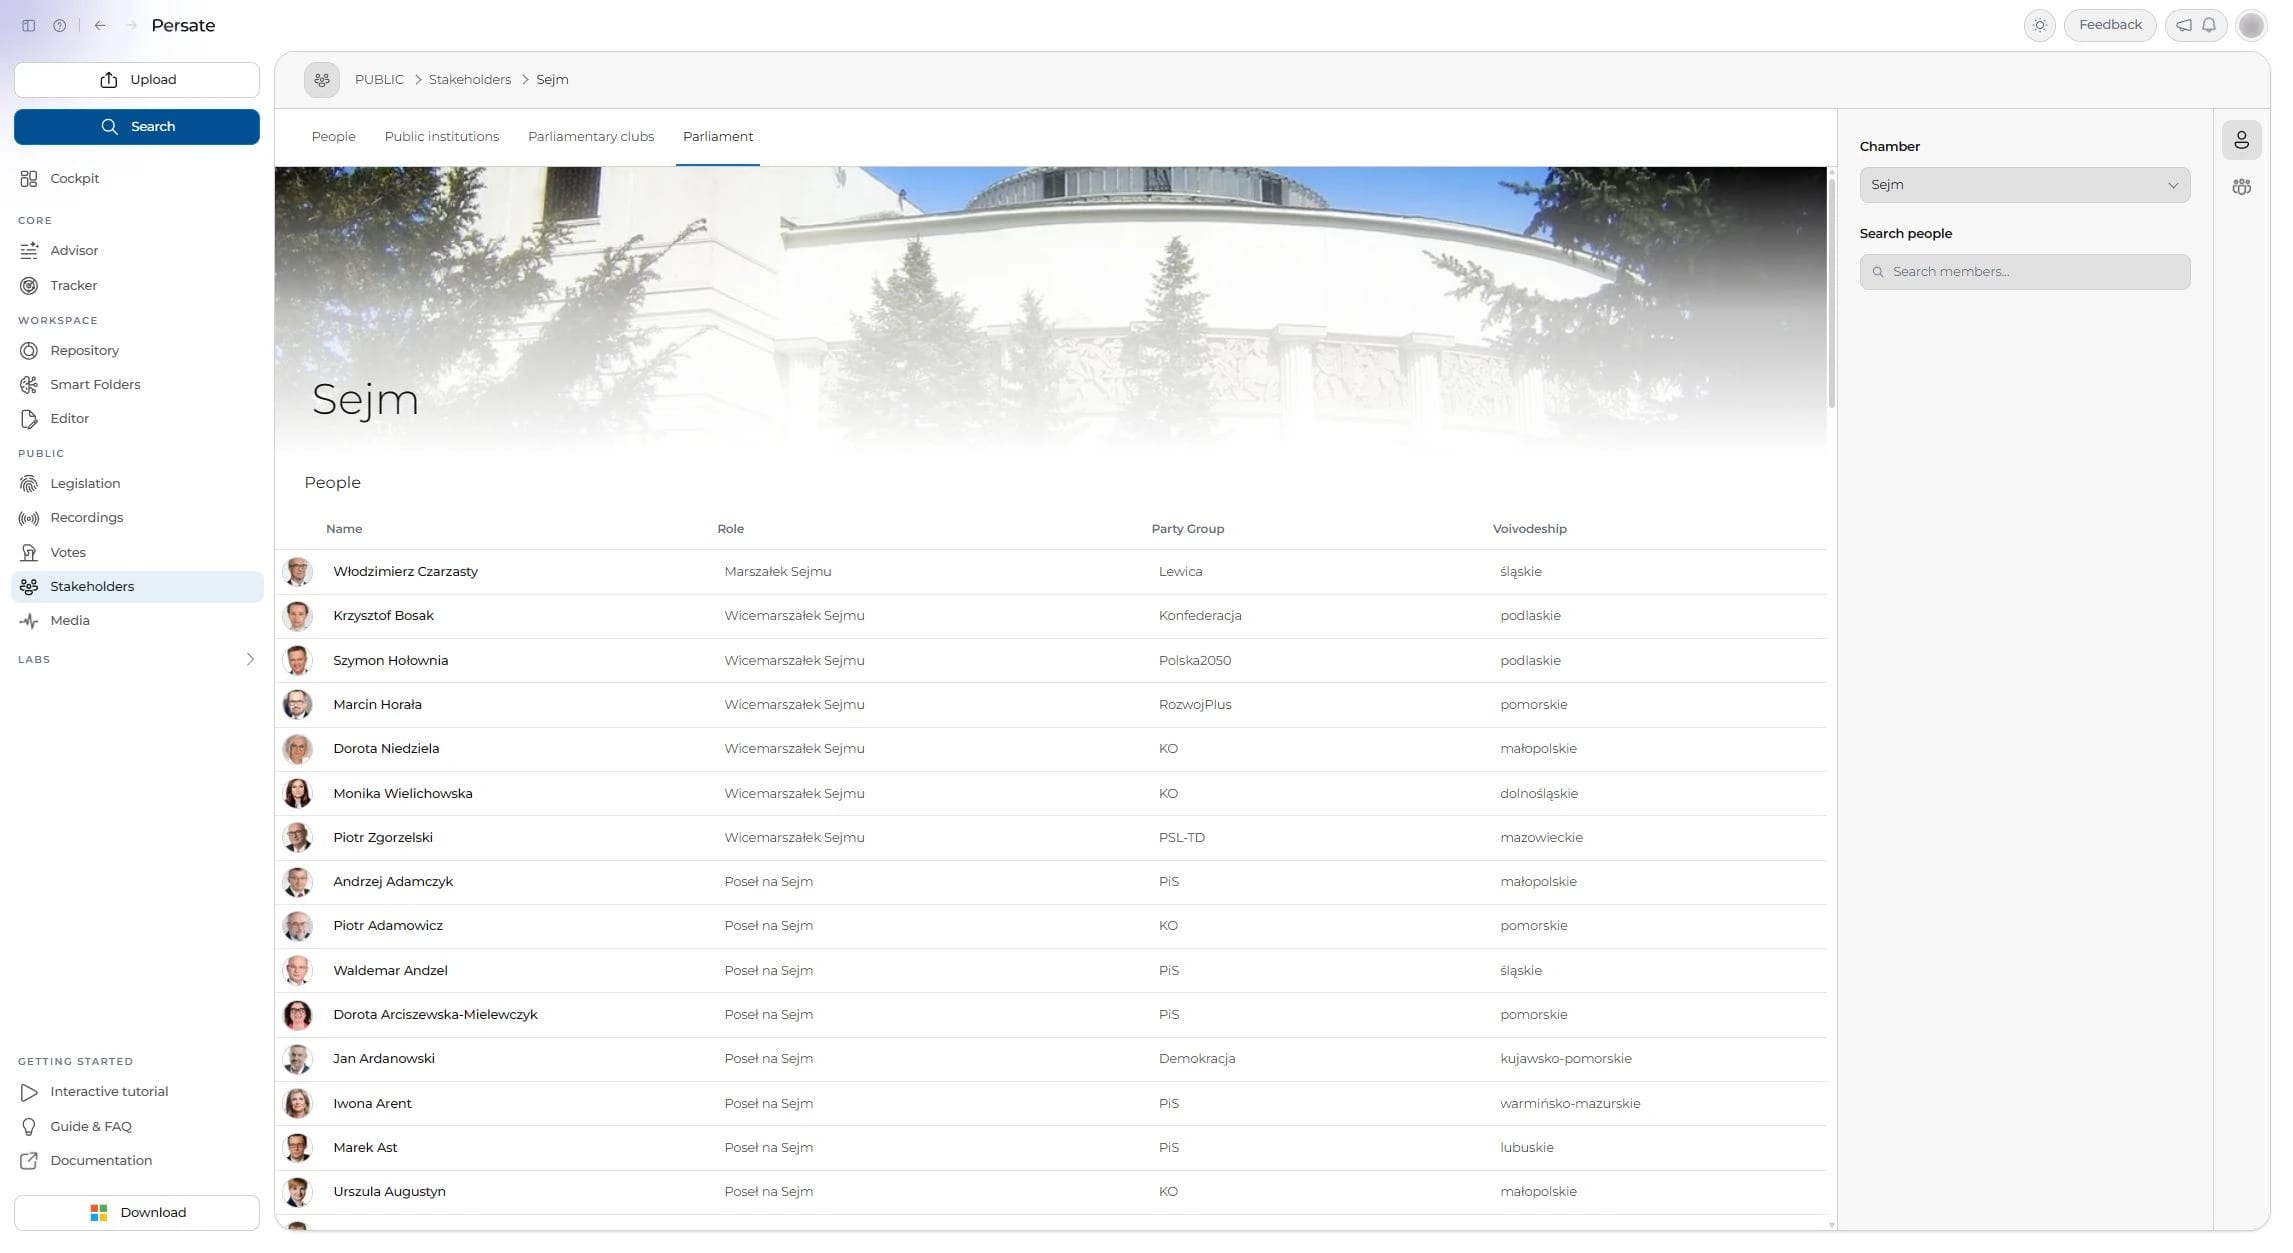The image size is (2293, 1253).
Task: Focus the Search members field
Action: point(2025,272)
